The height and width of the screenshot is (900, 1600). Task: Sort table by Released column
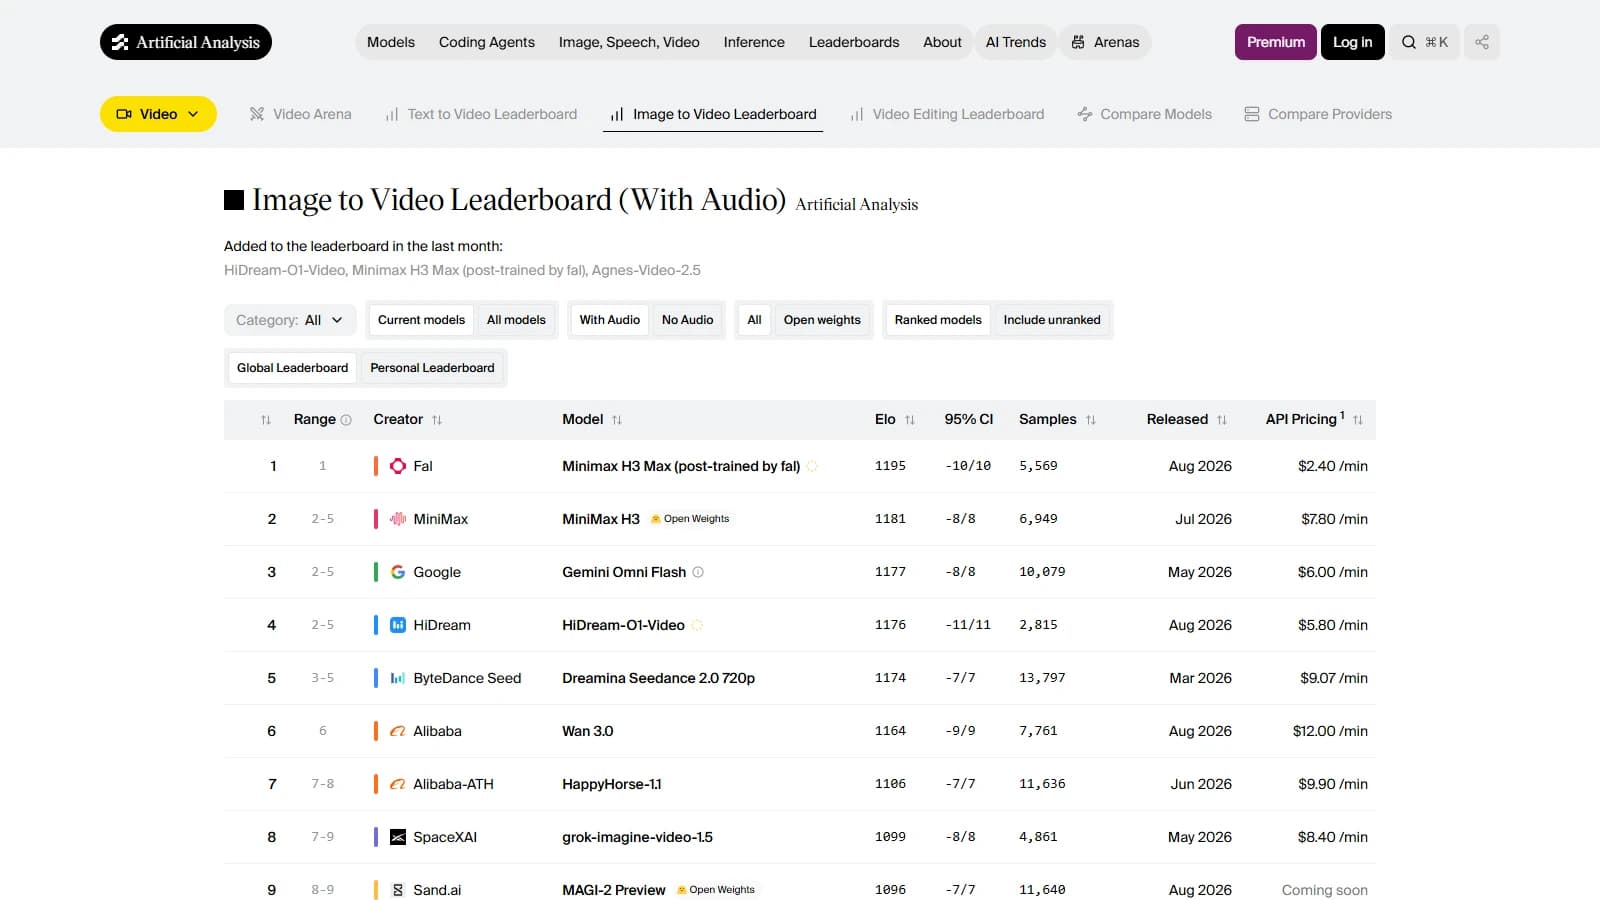pyautogui.click(x=1222, y=420)
